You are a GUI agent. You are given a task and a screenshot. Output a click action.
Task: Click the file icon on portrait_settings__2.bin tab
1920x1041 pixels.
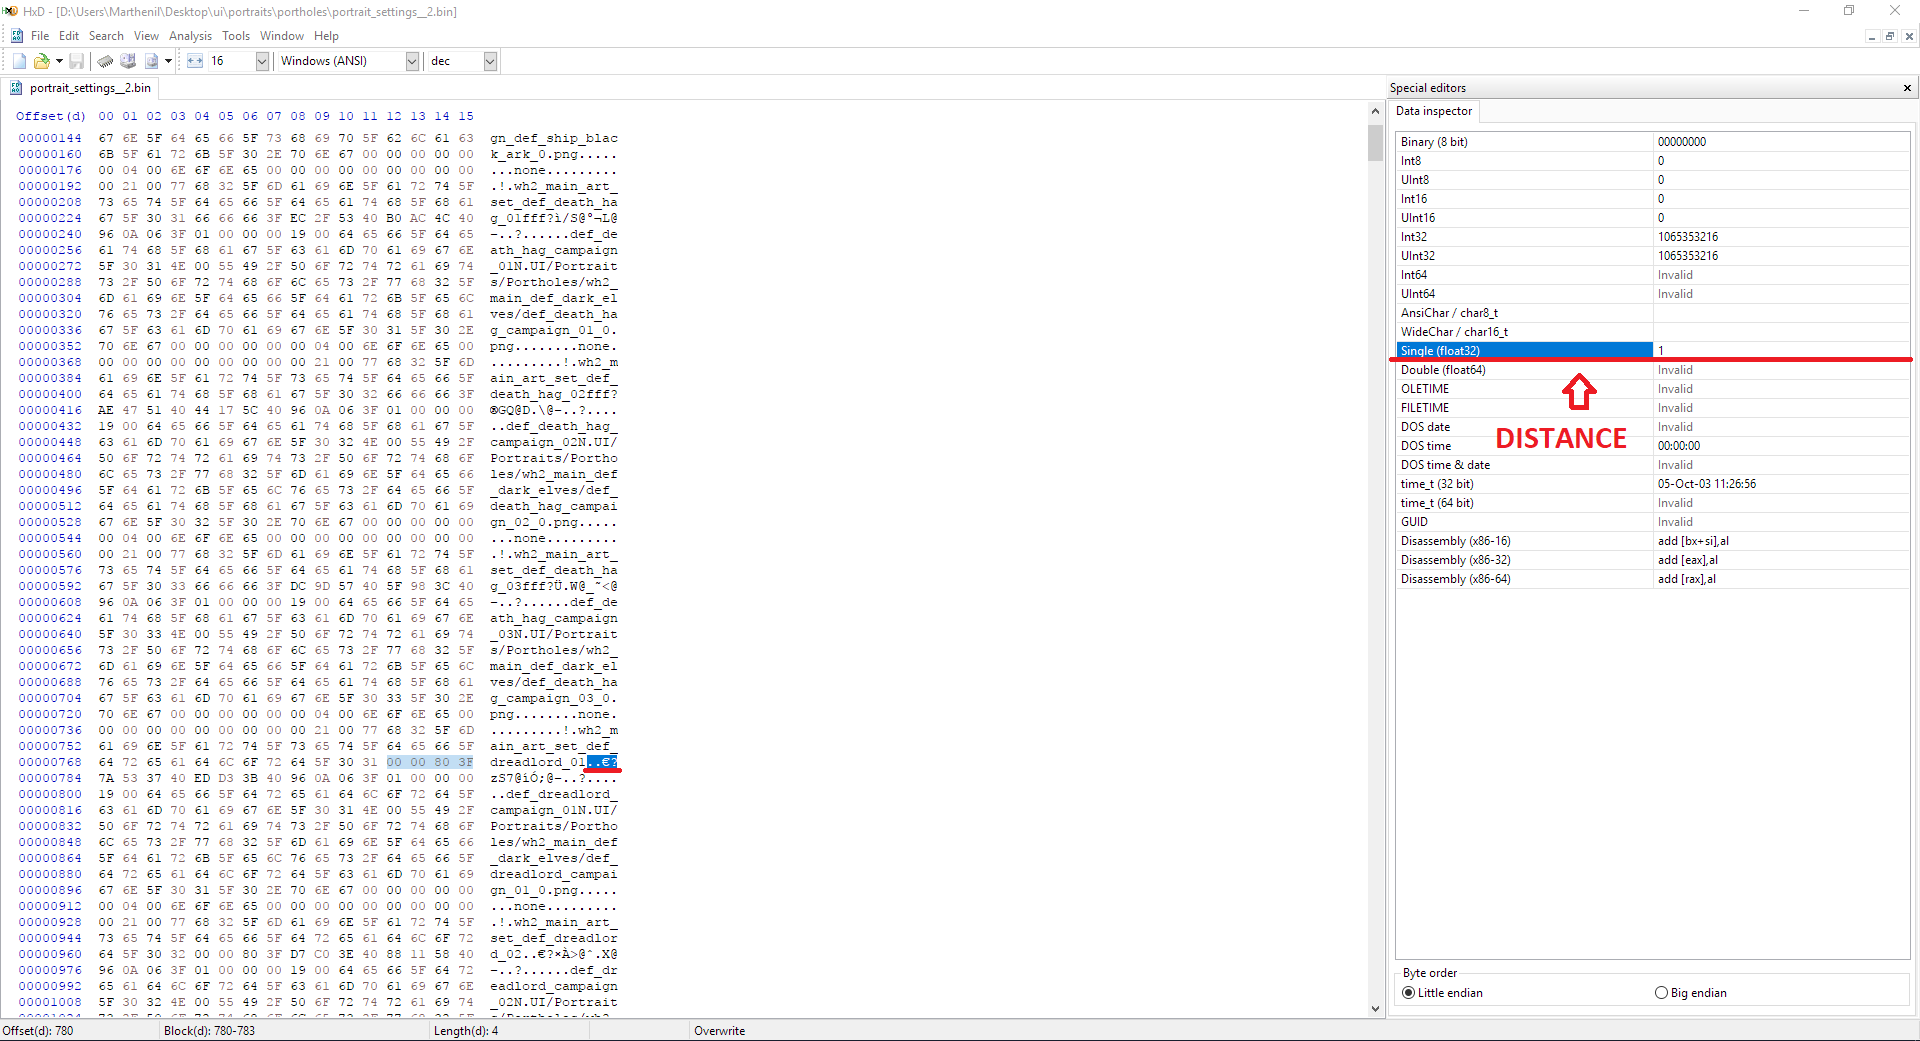[16, 88]
